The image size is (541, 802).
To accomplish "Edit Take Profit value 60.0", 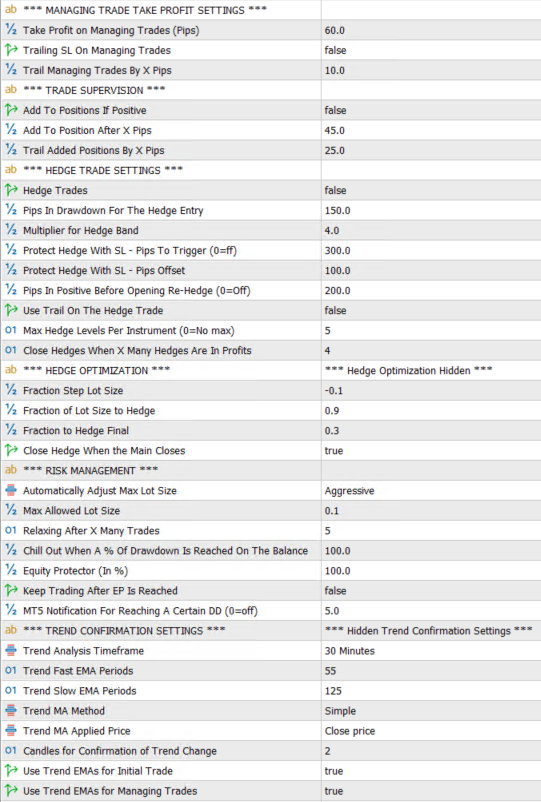I will tap(334, 30).
